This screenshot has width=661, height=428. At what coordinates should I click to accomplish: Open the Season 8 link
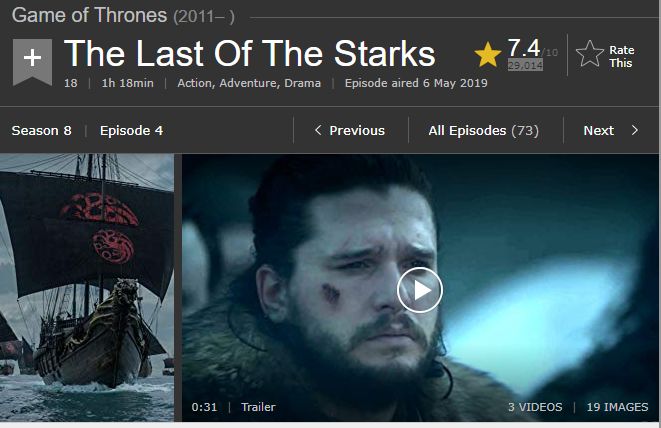(x=41, y=131)
